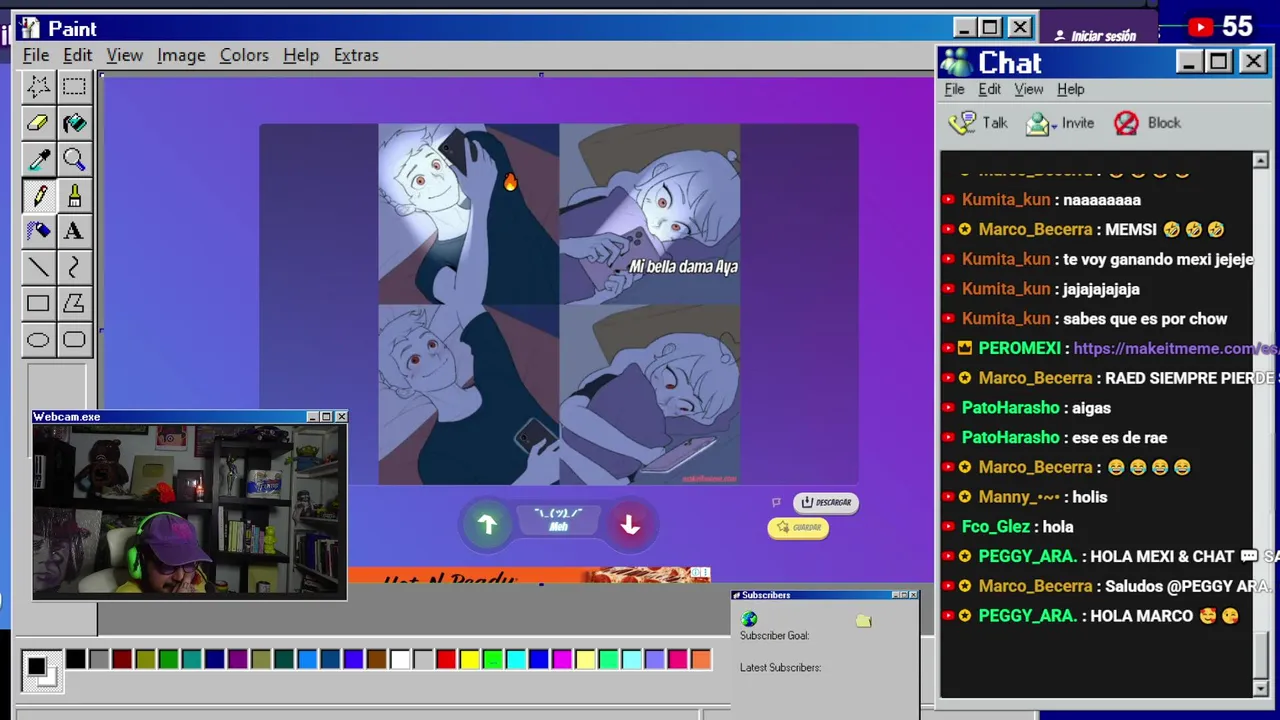Click the red downvote arrow under the meme
Screen dimensions: 1280x720
click(630, 524)
